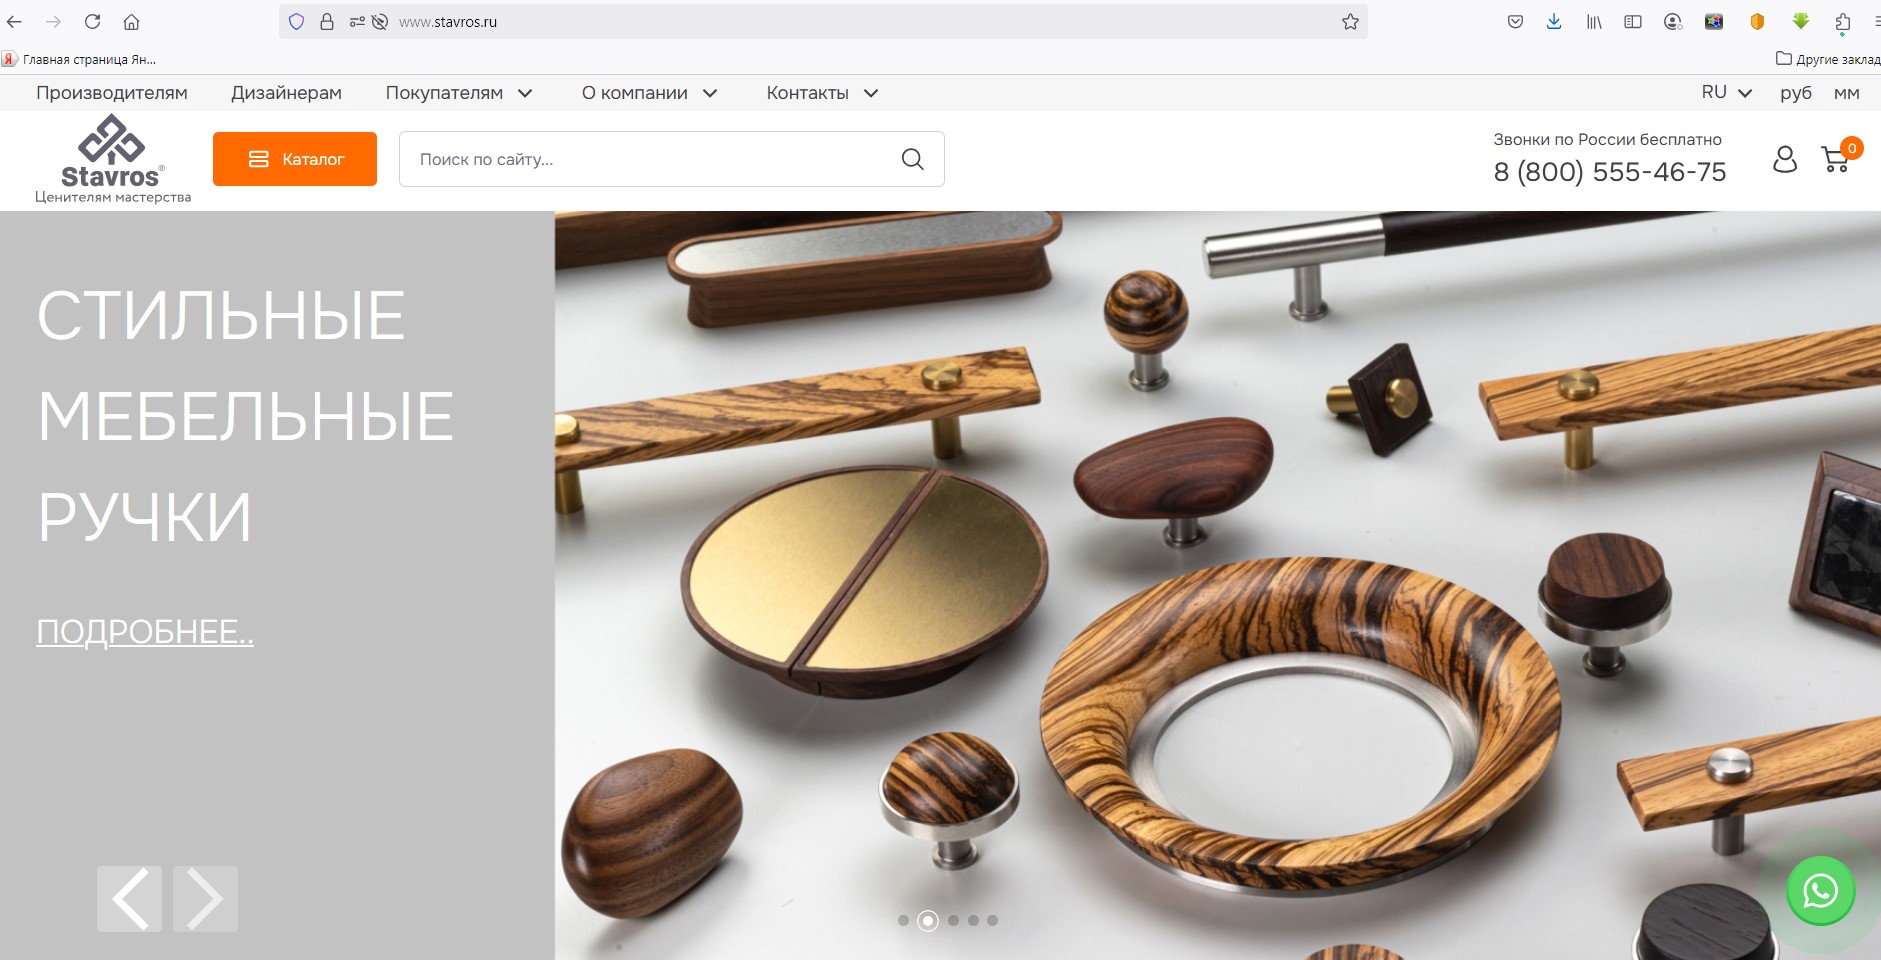Switch units via the мм selector
This screenshot has height=960, width=1881.
[1847, 93]
